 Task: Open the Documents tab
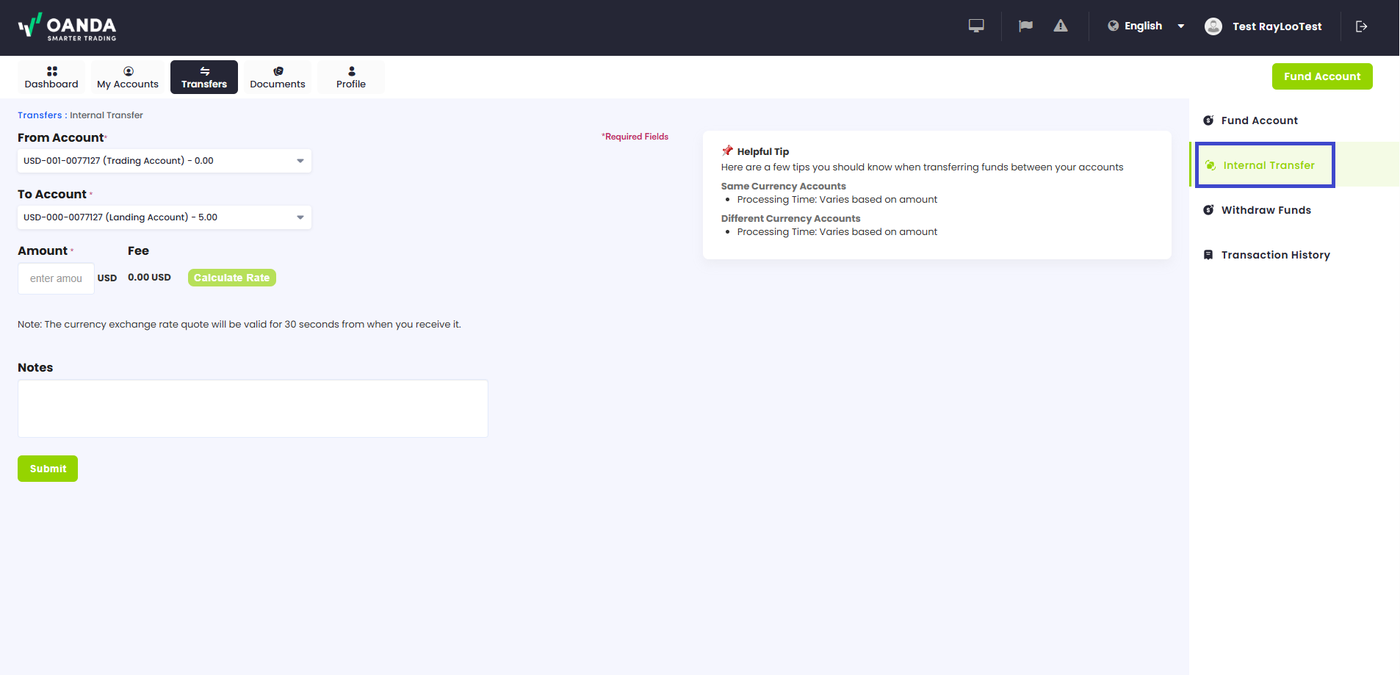[278, 77]
